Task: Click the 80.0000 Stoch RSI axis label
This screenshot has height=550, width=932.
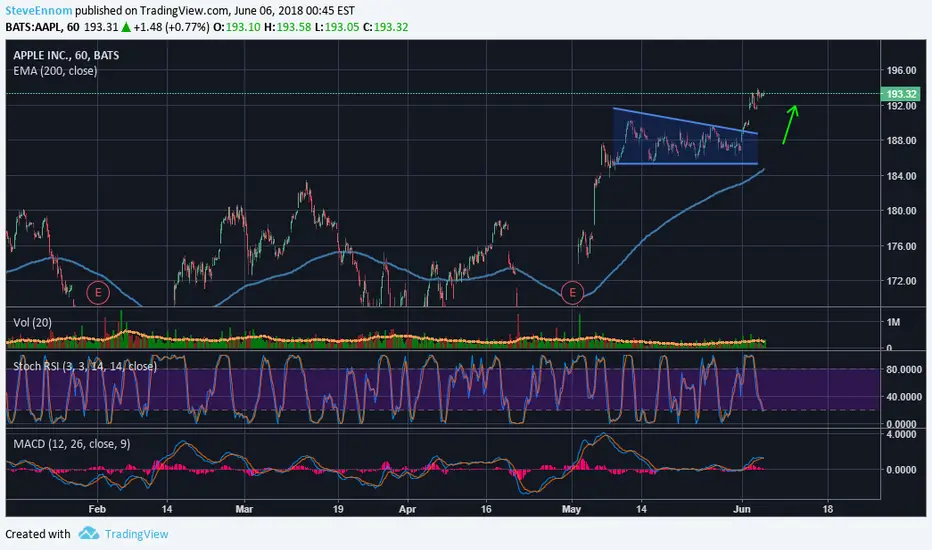Action: (904, 369)
